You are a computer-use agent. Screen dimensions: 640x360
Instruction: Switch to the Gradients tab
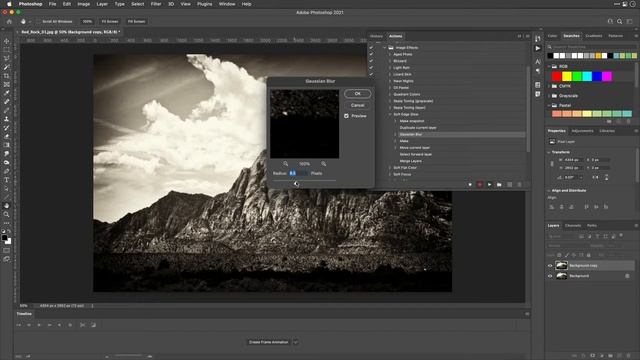coord(594,36)
